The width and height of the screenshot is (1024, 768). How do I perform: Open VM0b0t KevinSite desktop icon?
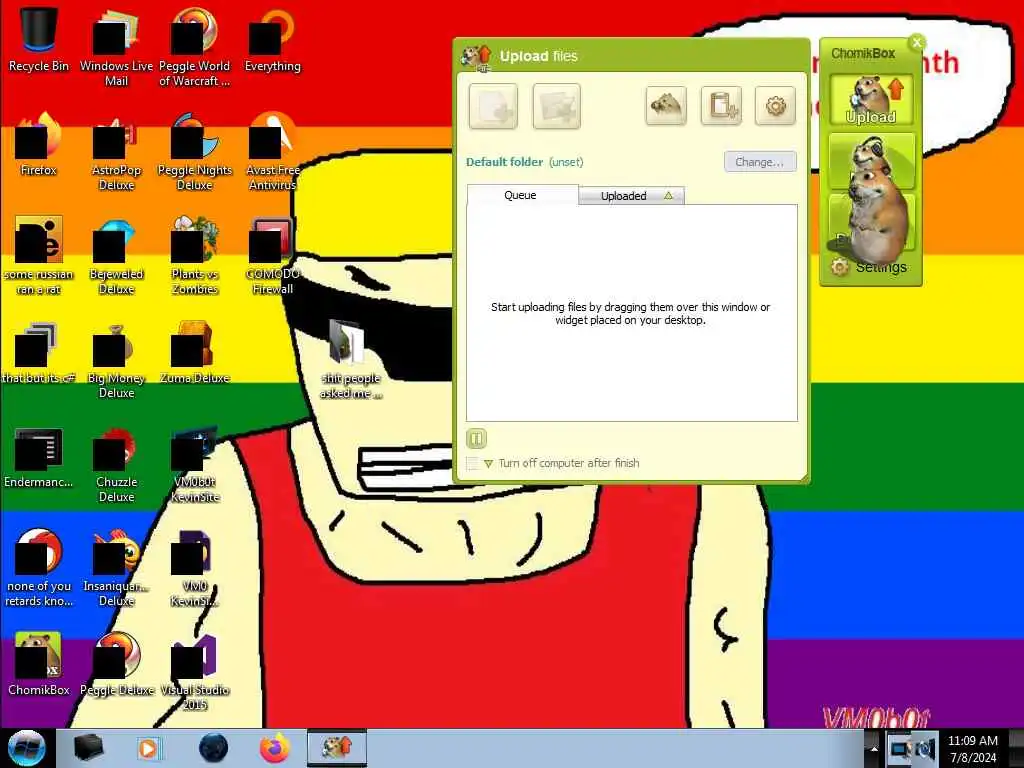(195, 464)
